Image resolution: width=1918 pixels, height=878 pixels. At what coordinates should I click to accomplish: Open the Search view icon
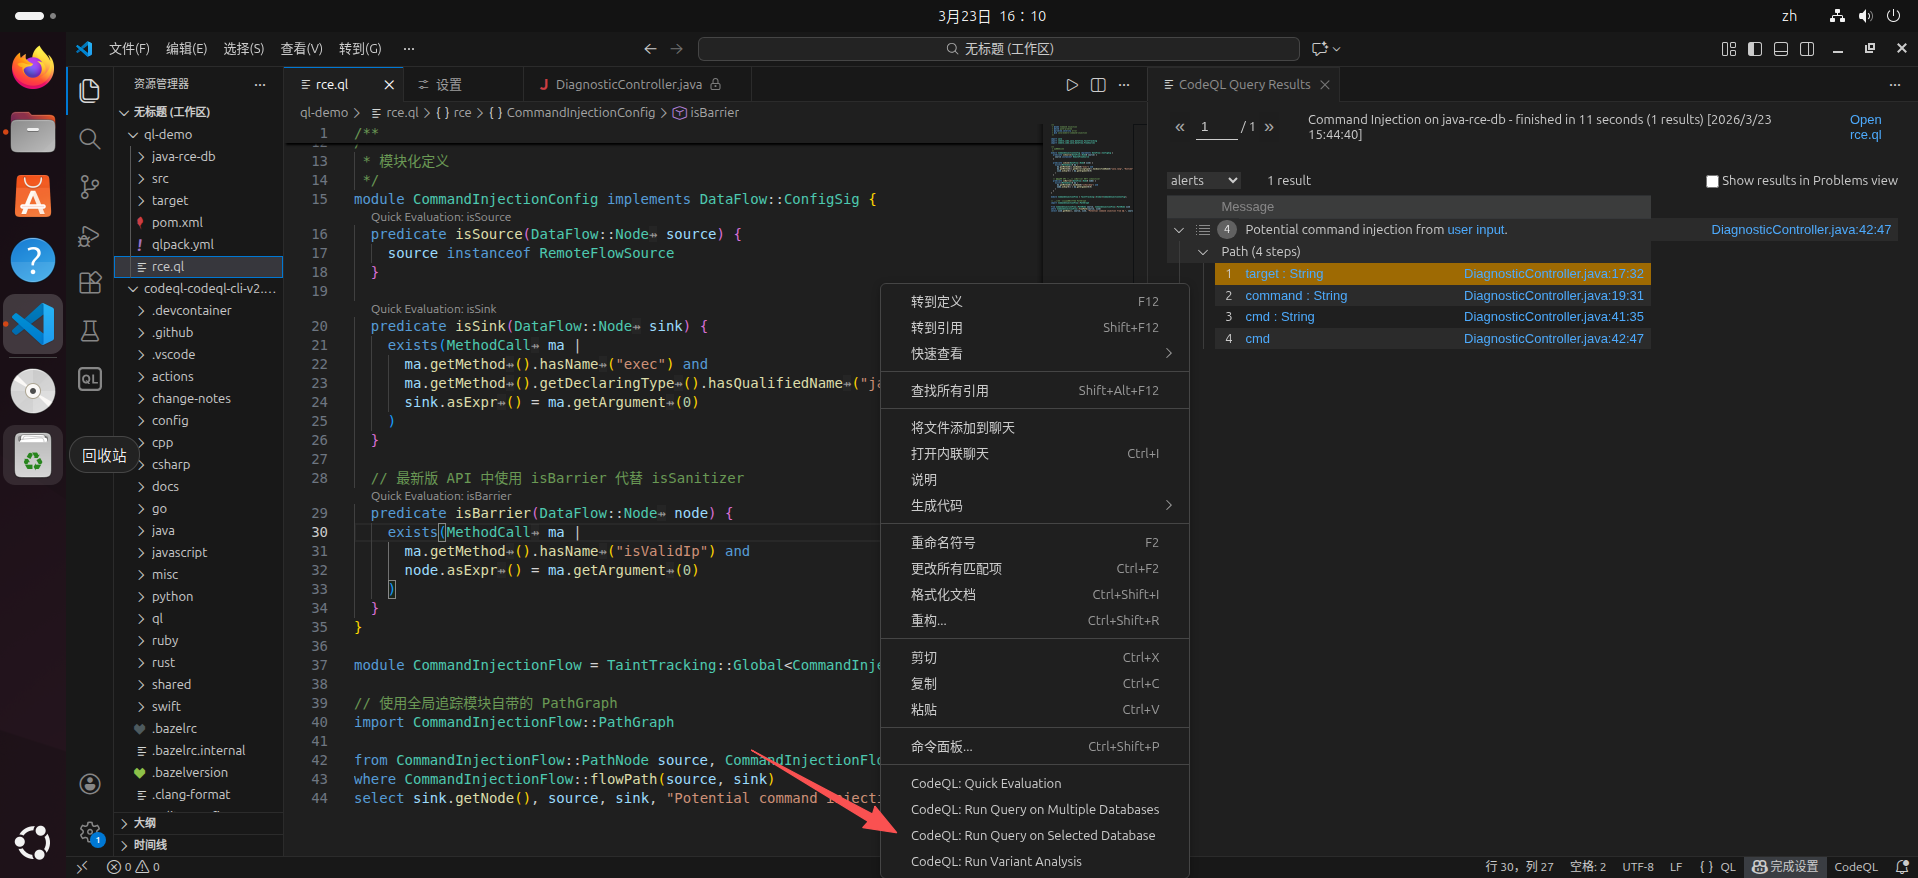click(90, 139)
